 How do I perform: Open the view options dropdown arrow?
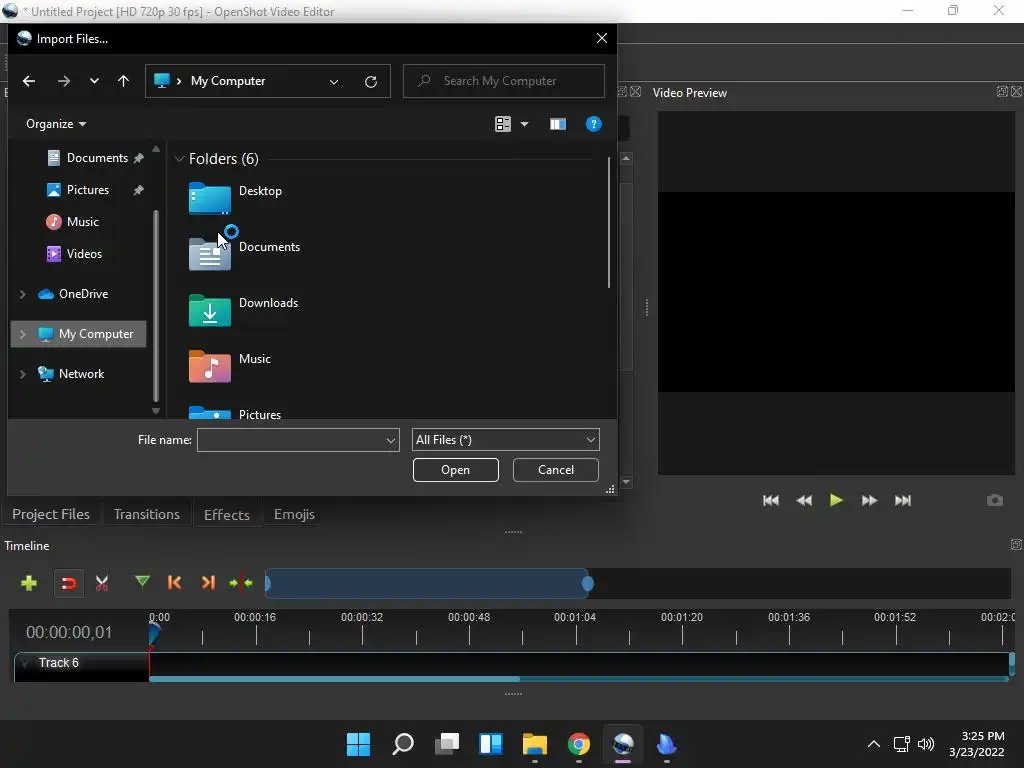click(x=524, y=123)
